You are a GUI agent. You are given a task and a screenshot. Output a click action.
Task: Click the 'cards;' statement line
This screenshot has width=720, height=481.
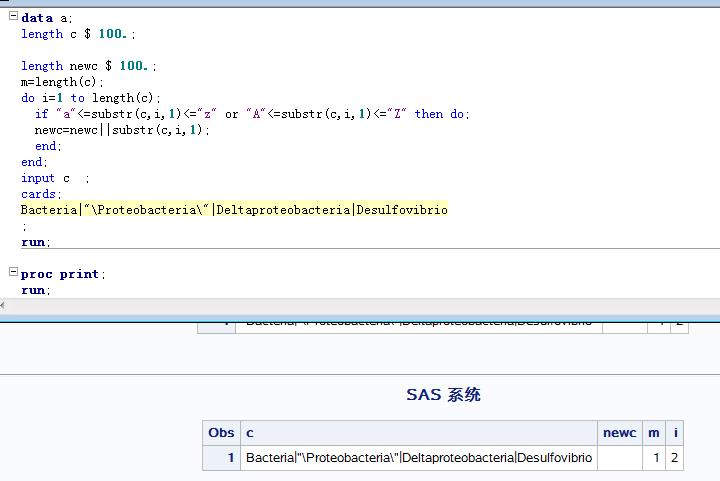coord(41,194)
